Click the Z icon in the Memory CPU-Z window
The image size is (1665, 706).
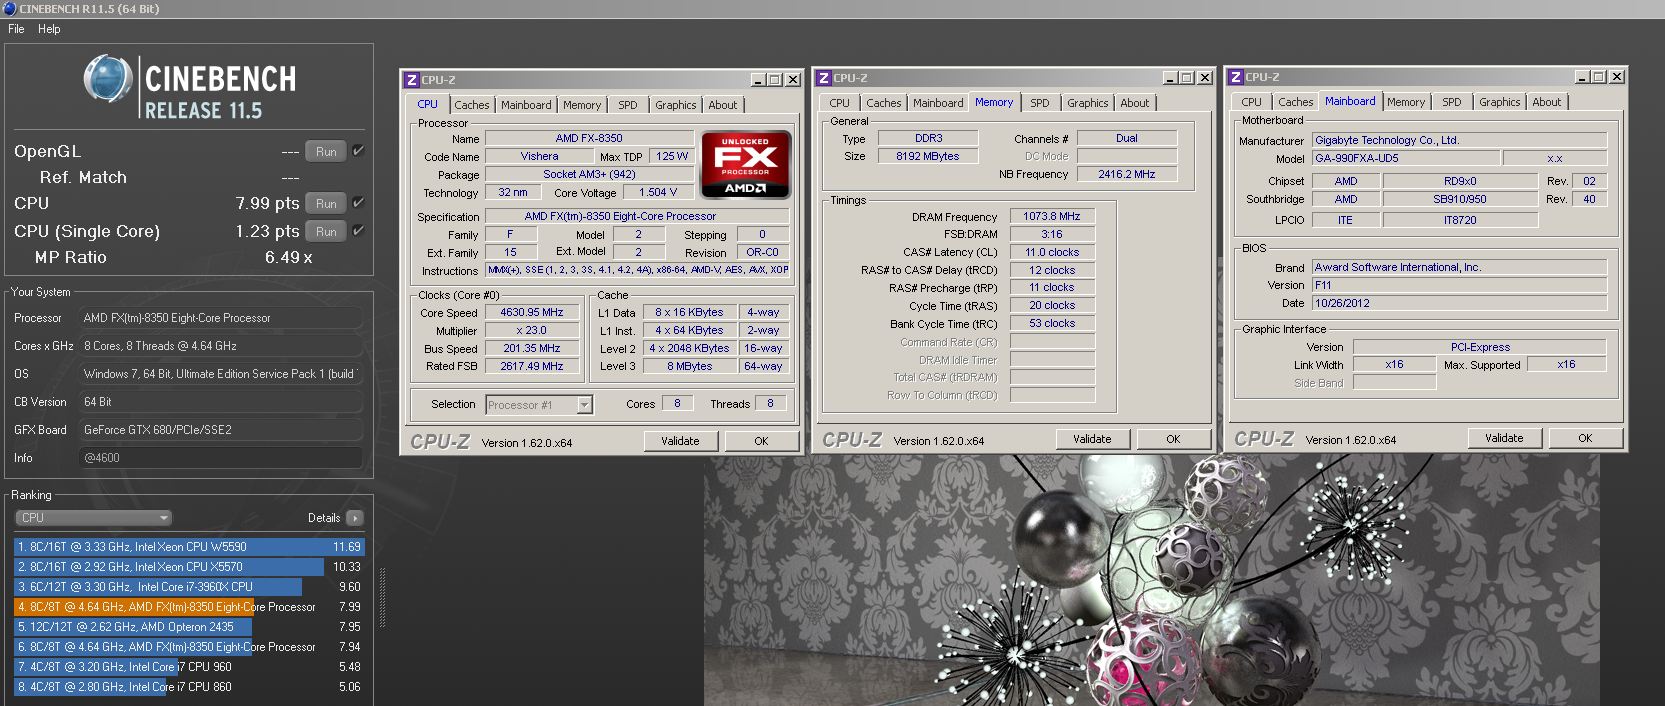(x=823, y=78)
